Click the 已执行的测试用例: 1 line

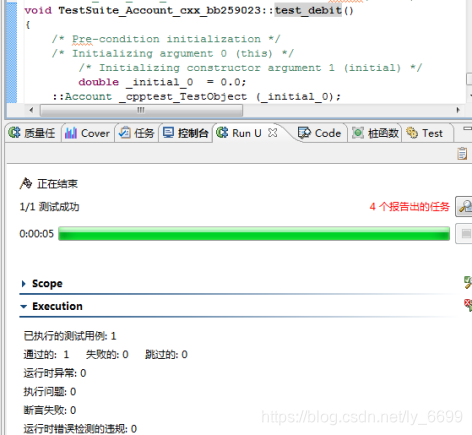point(70,336)
